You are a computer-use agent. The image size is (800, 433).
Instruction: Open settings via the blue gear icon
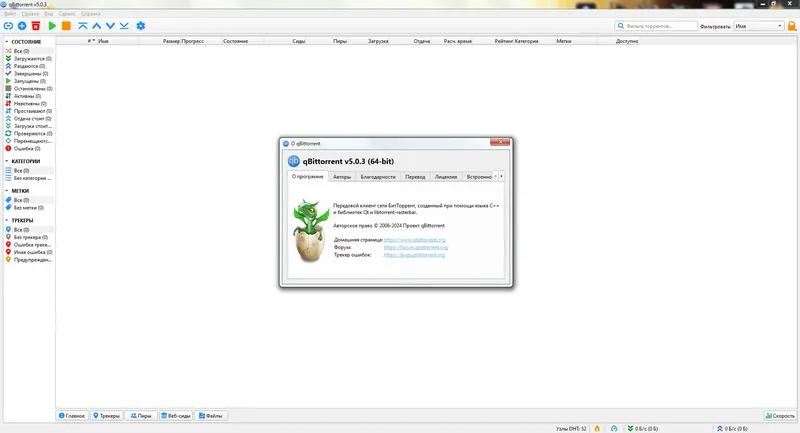tap(141, 26)
